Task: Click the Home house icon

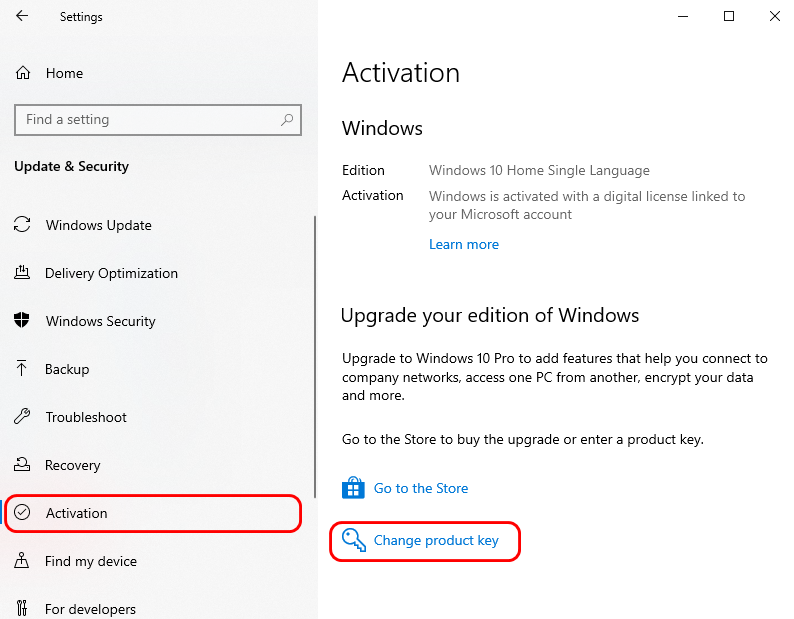Action: [23, 73]
